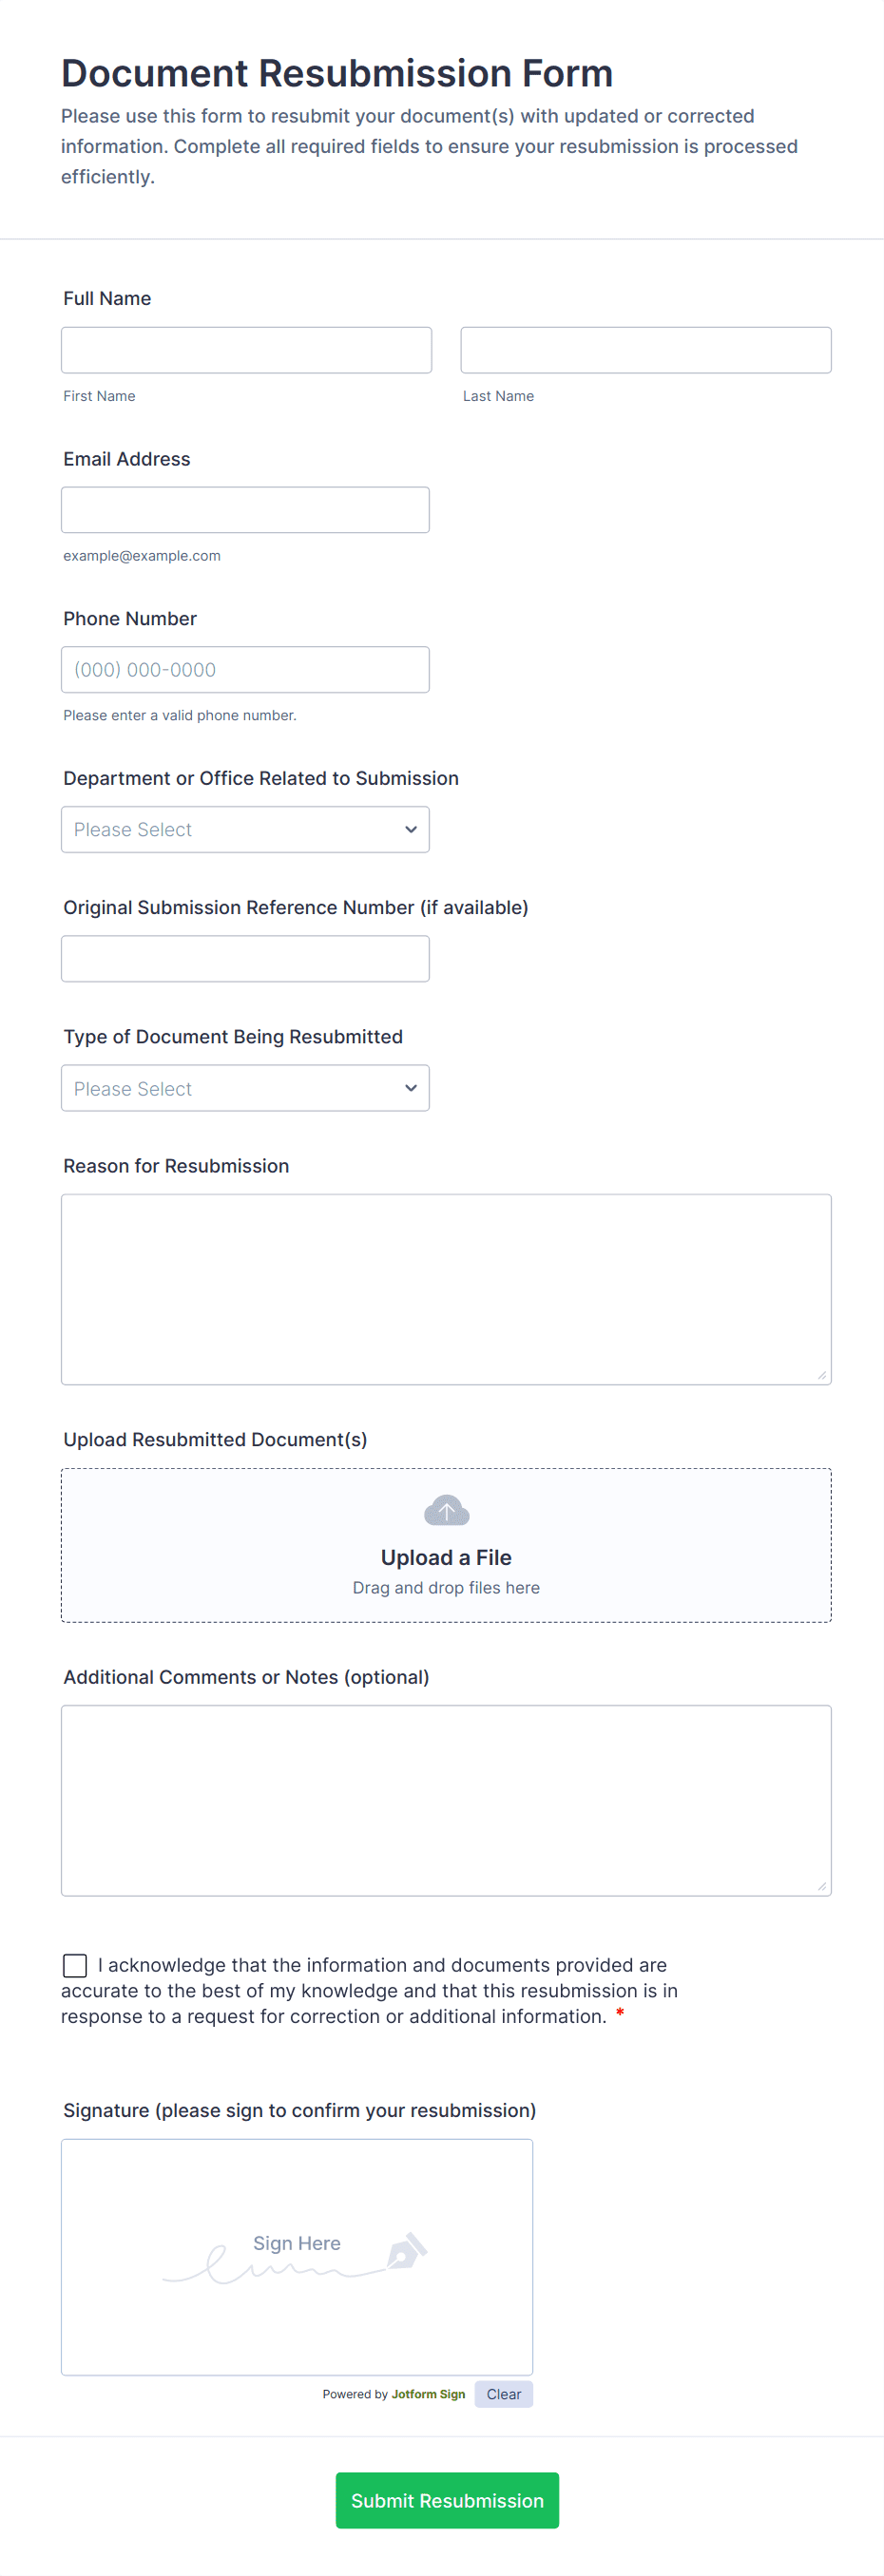Clear the signature with Clear button
Viewport: 884px width, 2576px height.
tap(504, 2394)
